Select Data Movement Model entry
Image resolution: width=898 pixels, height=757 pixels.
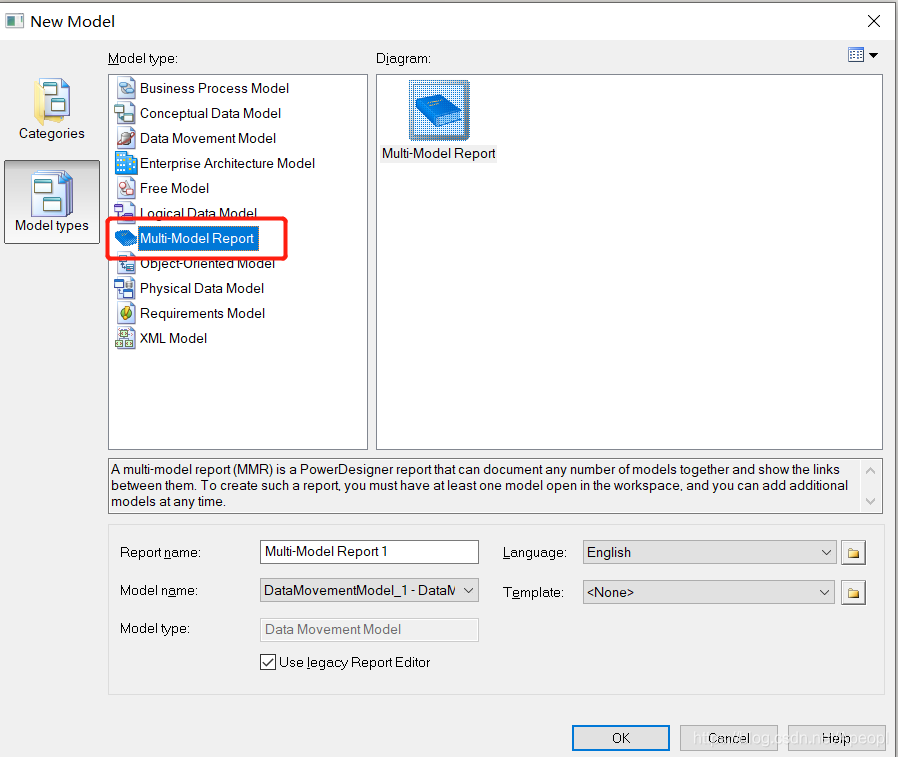(x=208, y=138)
